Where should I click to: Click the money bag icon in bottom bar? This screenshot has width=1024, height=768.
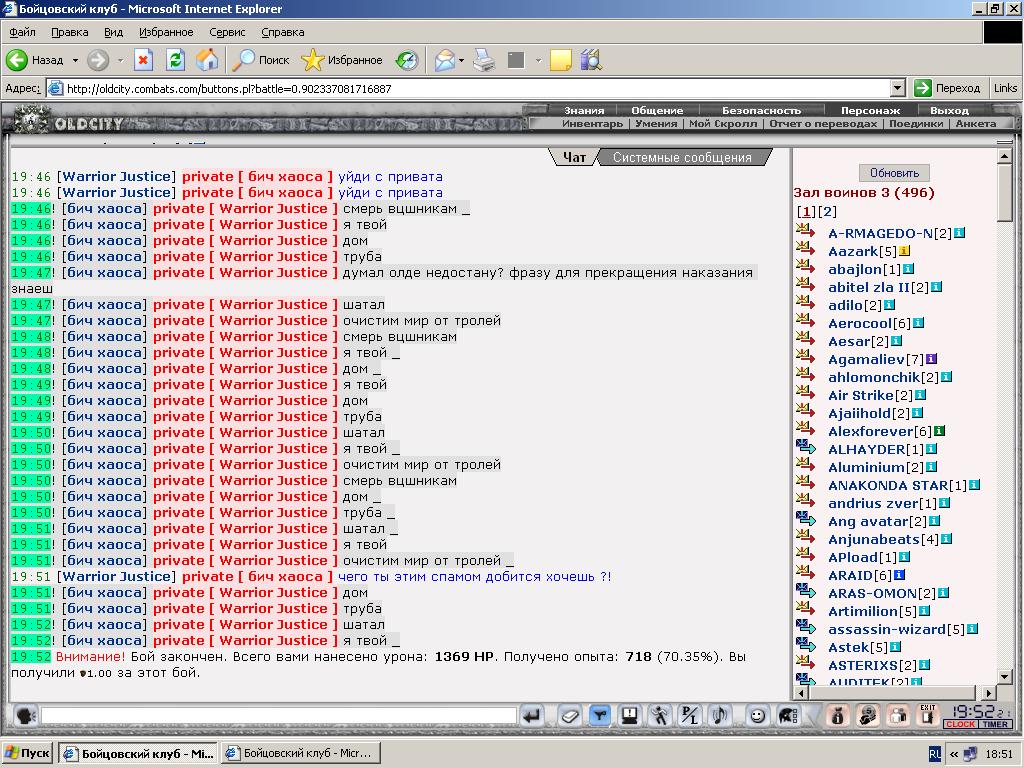point(837,716)
